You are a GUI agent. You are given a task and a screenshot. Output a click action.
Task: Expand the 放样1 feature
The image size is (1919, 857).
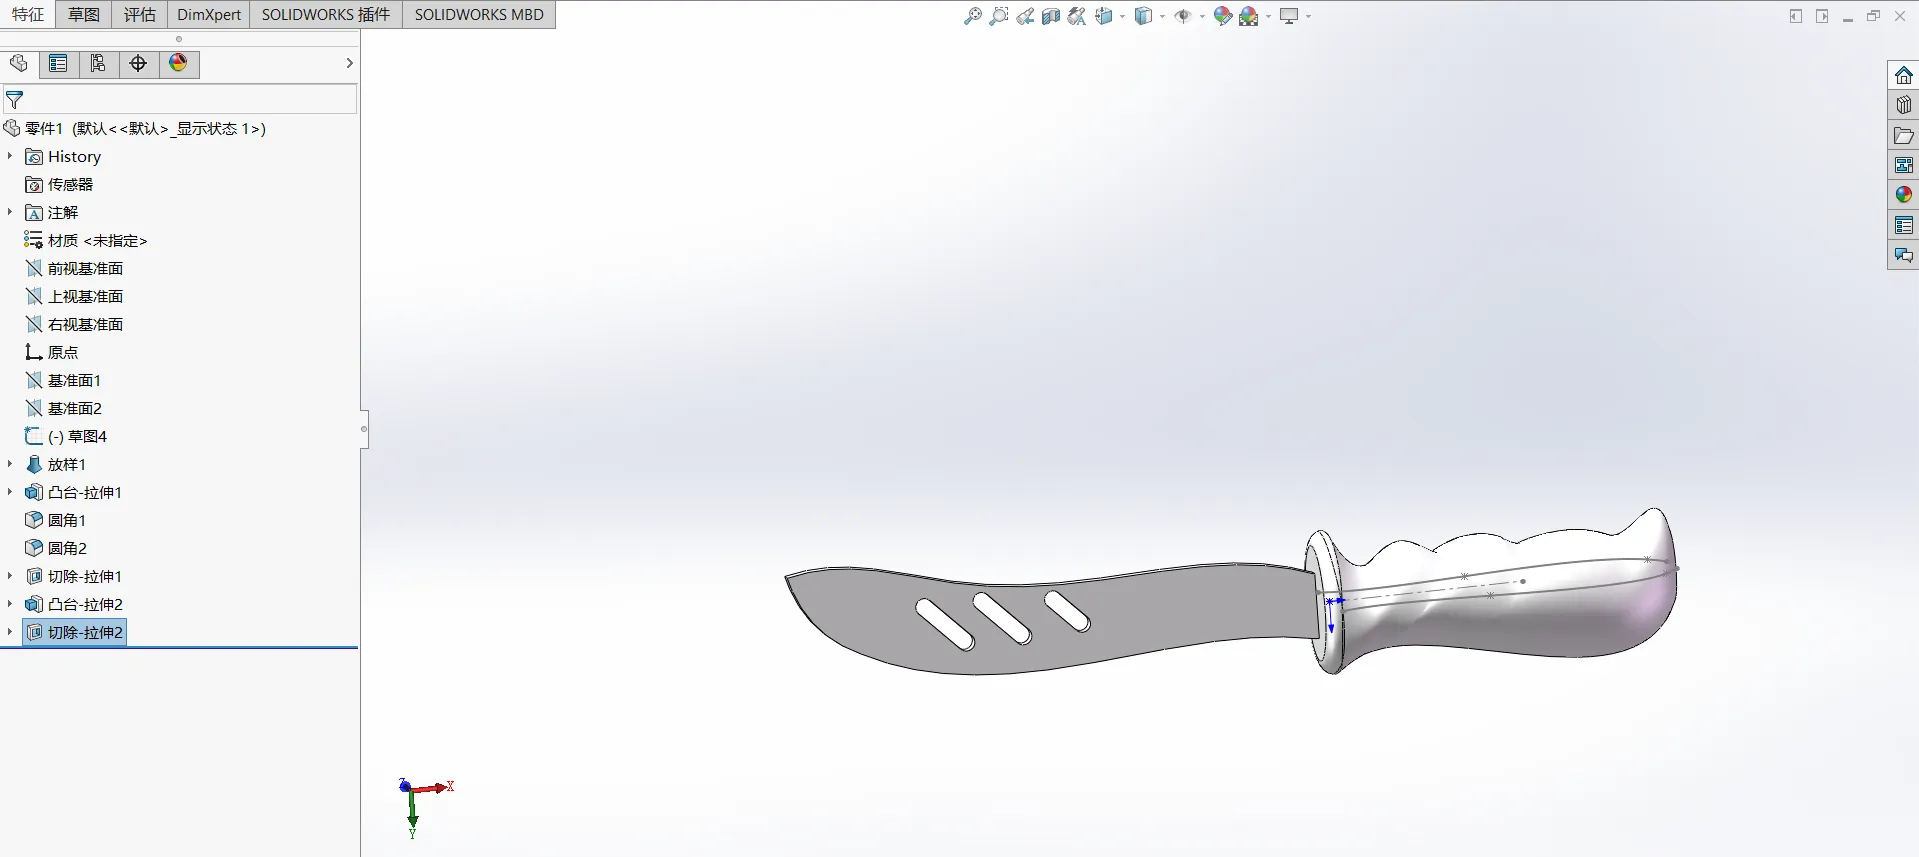coord(10,464)
